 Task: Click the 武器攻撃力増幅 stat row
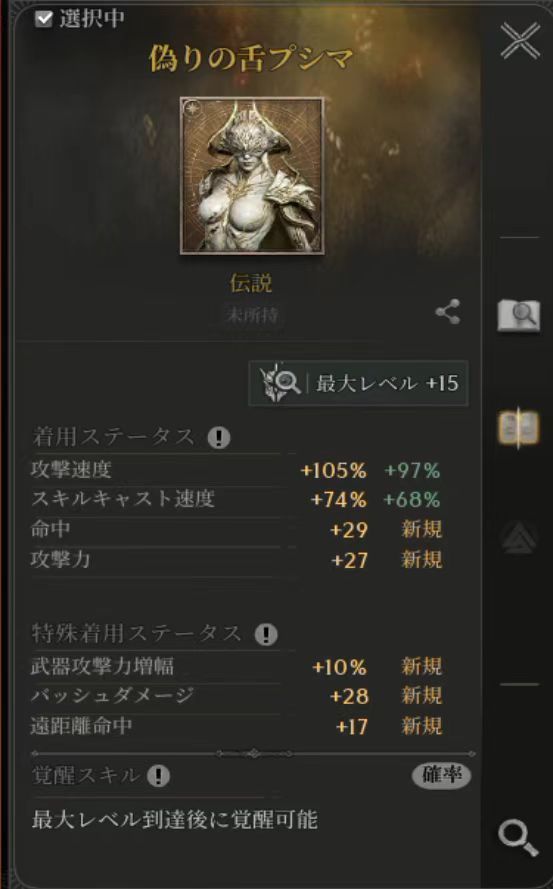[x=237, y=666]
